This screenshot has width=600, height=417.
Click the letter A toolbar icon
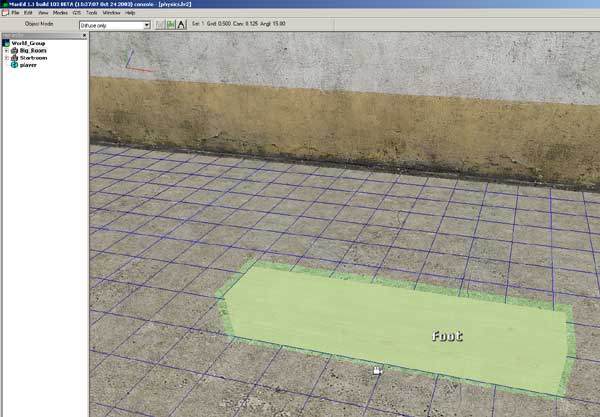pos(181,24)
